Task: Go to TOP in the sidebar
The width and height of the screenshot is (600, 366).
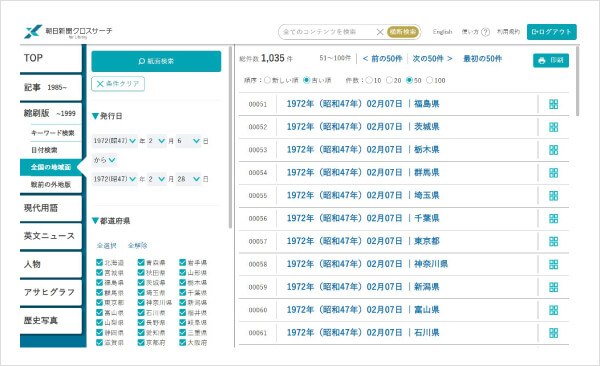Action: 51,58
